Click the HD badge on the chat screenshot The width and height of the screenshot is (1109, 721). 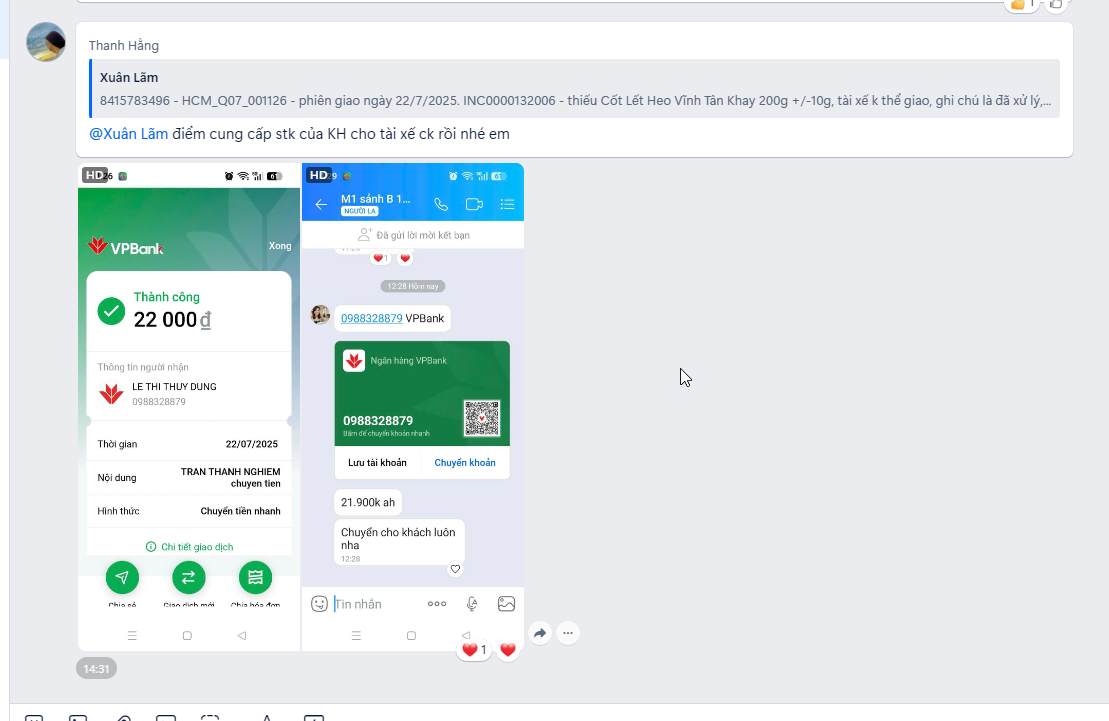(319, 175)
